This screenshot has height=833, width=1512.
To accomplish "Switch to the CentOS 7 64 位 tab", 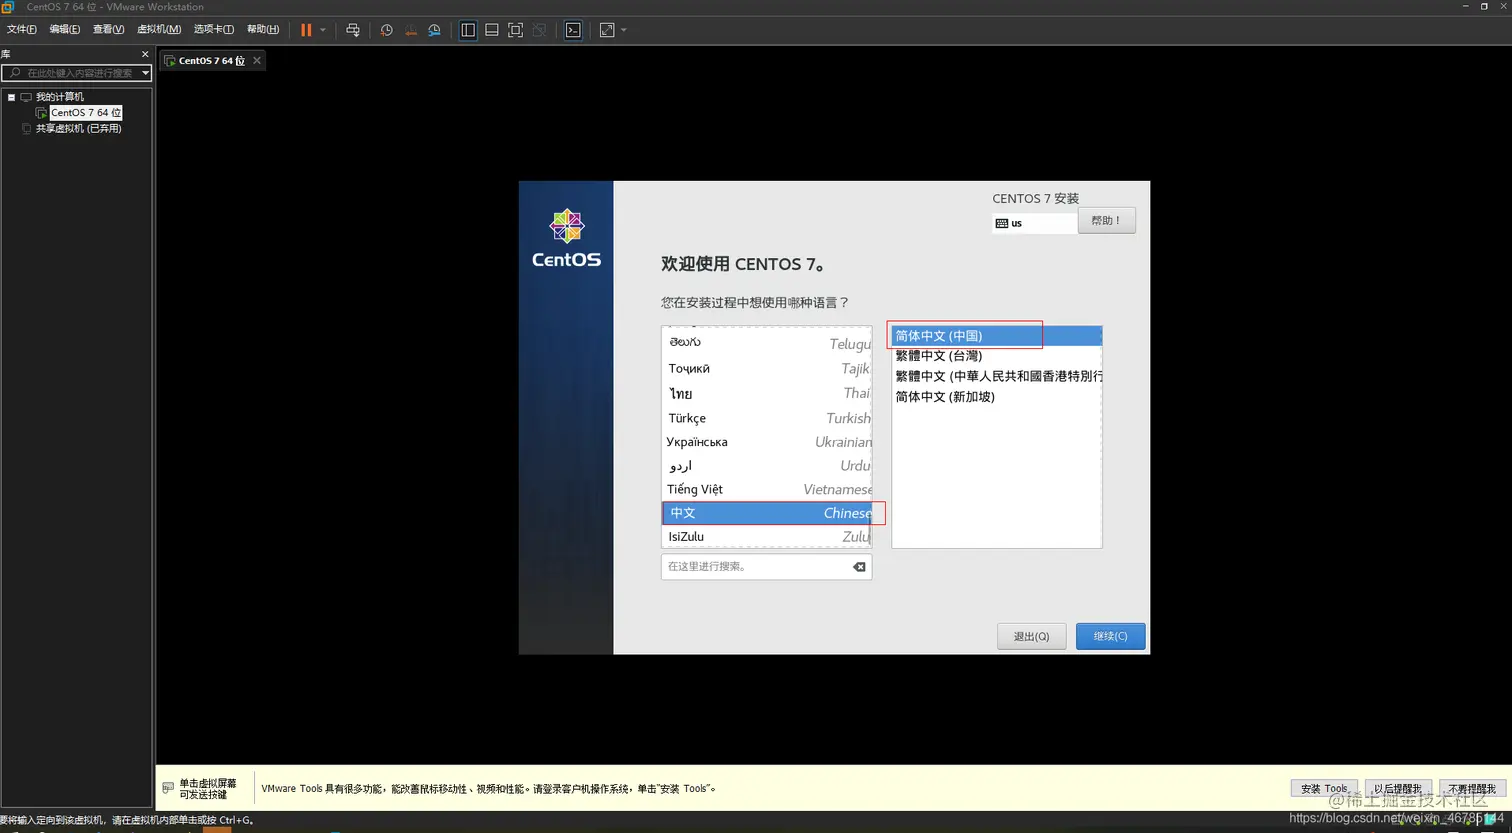I will (207, 60).
